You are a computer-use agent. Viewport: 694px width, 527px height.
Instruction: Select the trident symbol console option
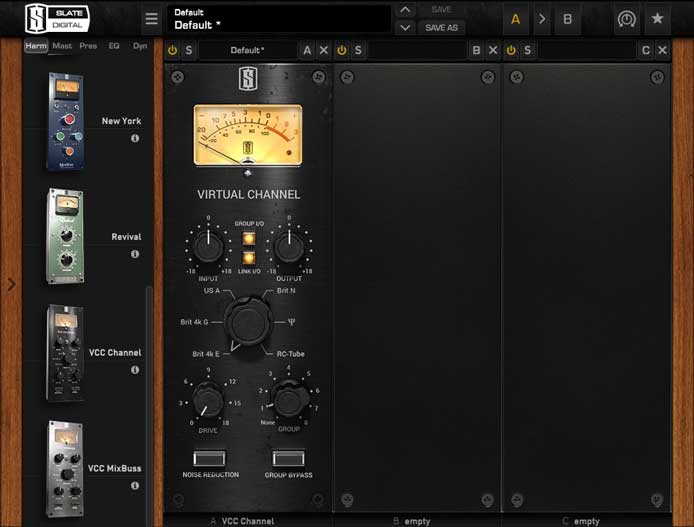click(291, 322)
